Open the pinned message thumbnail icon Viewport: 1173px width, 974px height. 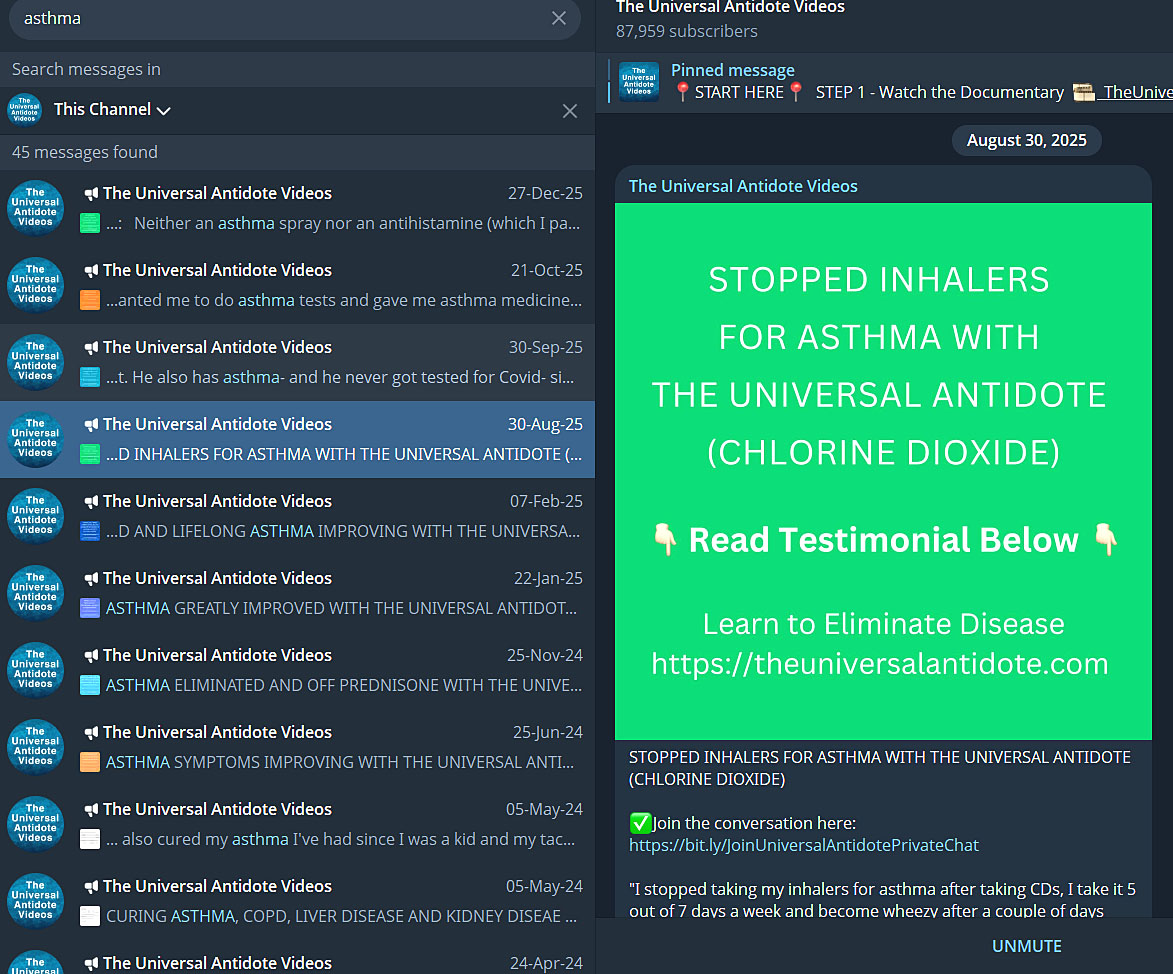coord(639,82)
